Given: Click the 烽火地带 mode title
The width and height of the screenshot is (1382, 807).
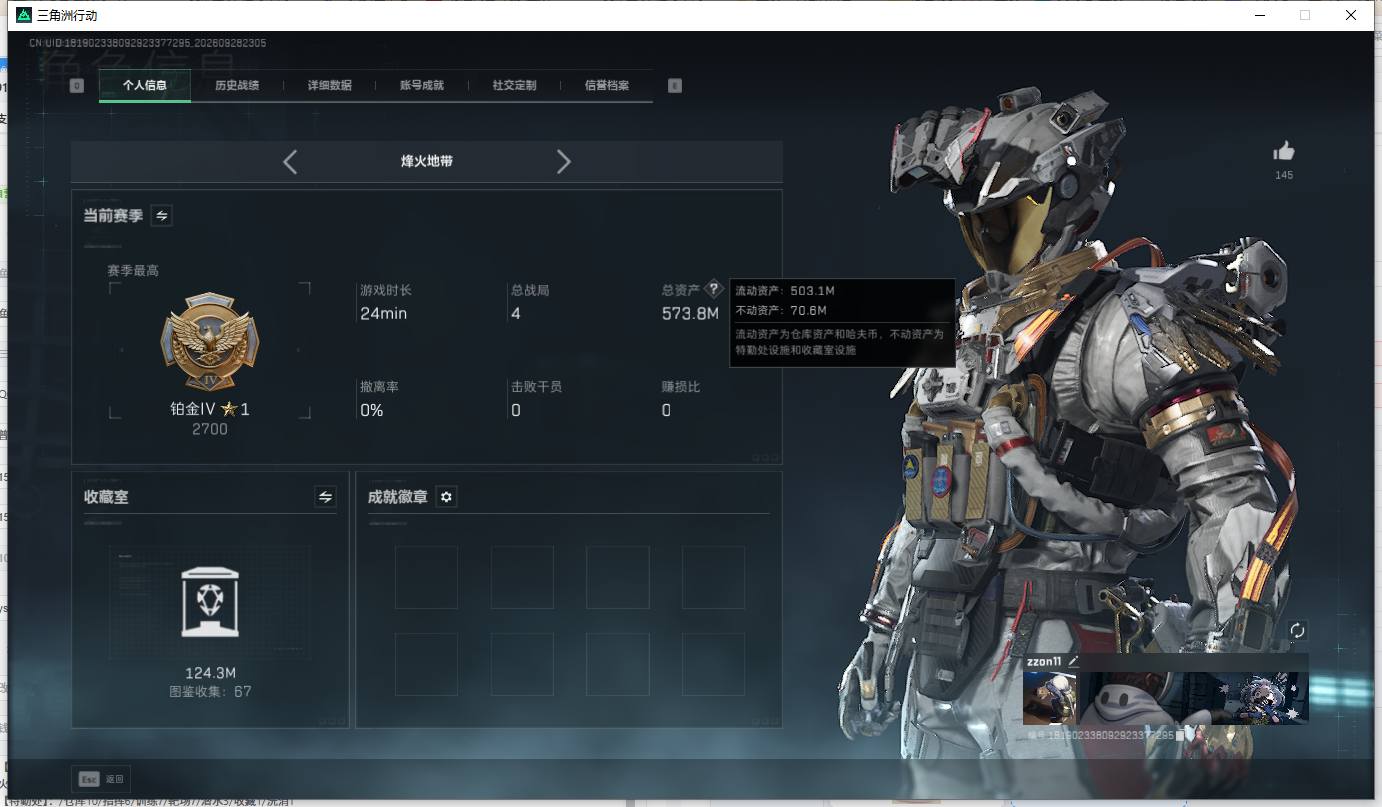Looking at the screenshot, I should click(427, 161).
